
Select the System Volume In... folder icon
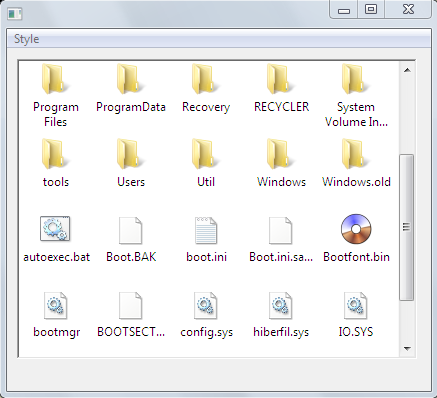pos(356,79)
